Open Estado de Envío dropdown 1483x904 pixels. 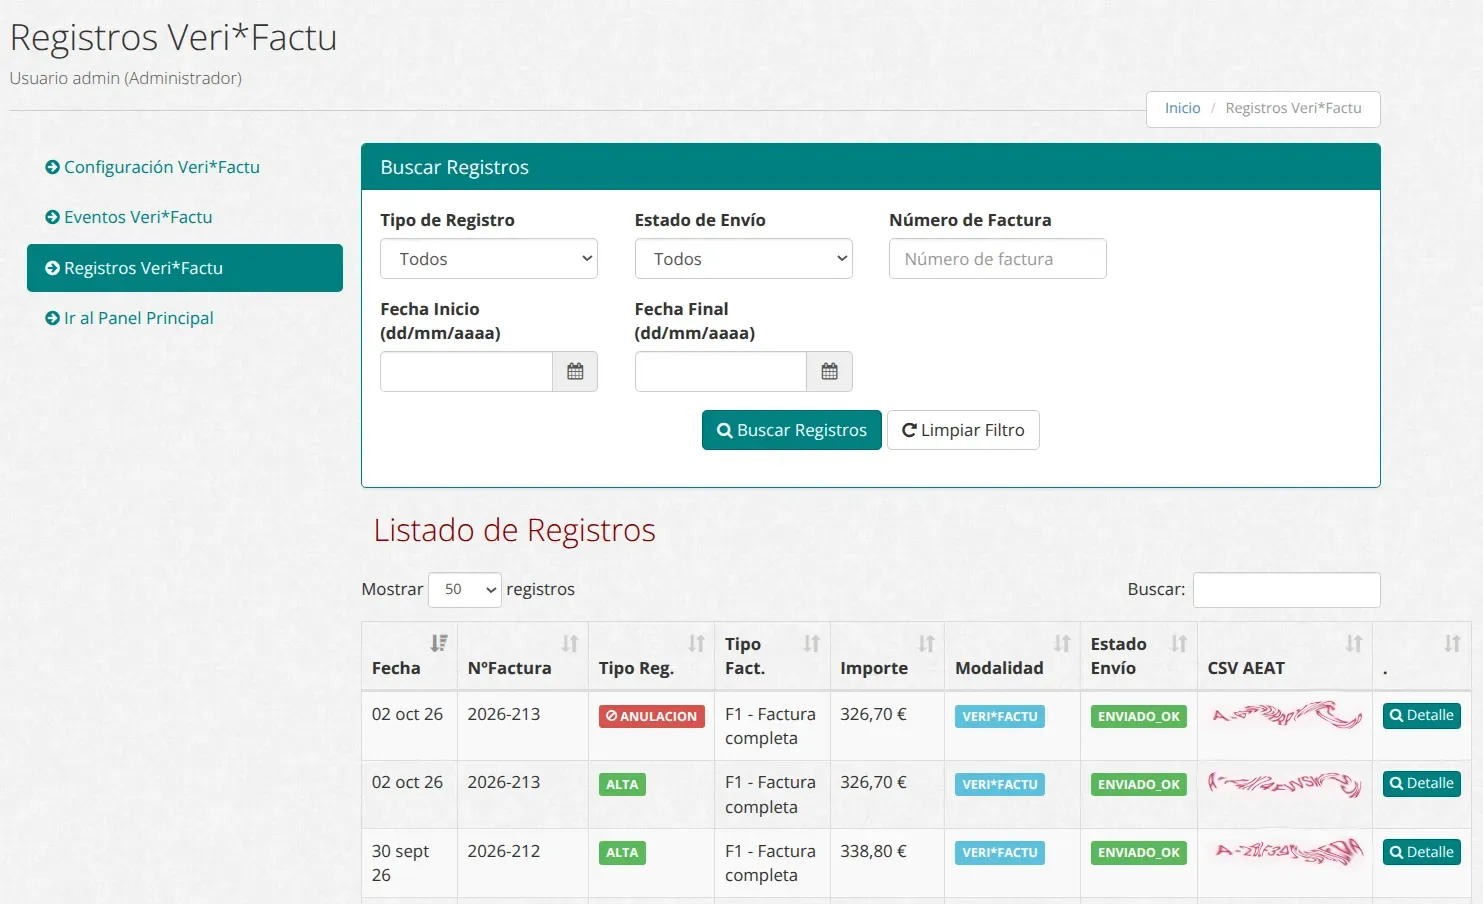tap(743, 258)
